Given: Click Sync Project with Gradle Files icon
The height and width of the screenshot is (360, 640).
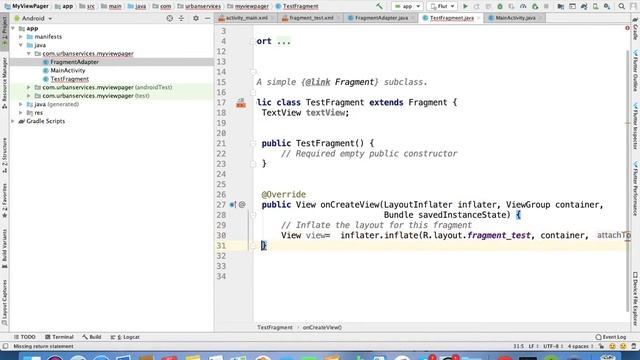Looking at the screenshot, I should [584, 6].
